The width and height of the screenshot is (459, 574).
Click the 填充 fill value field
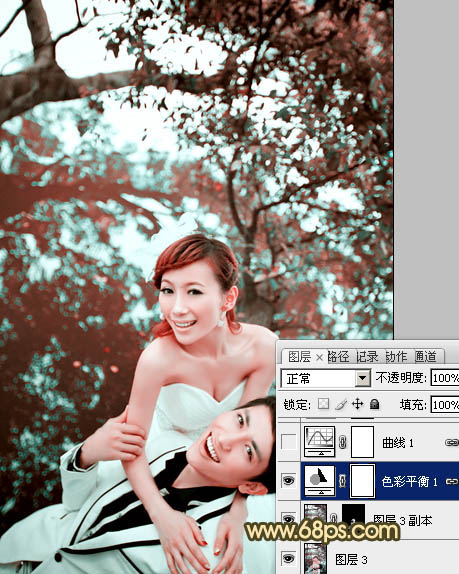pyautogui.click(x=445, y=405)
